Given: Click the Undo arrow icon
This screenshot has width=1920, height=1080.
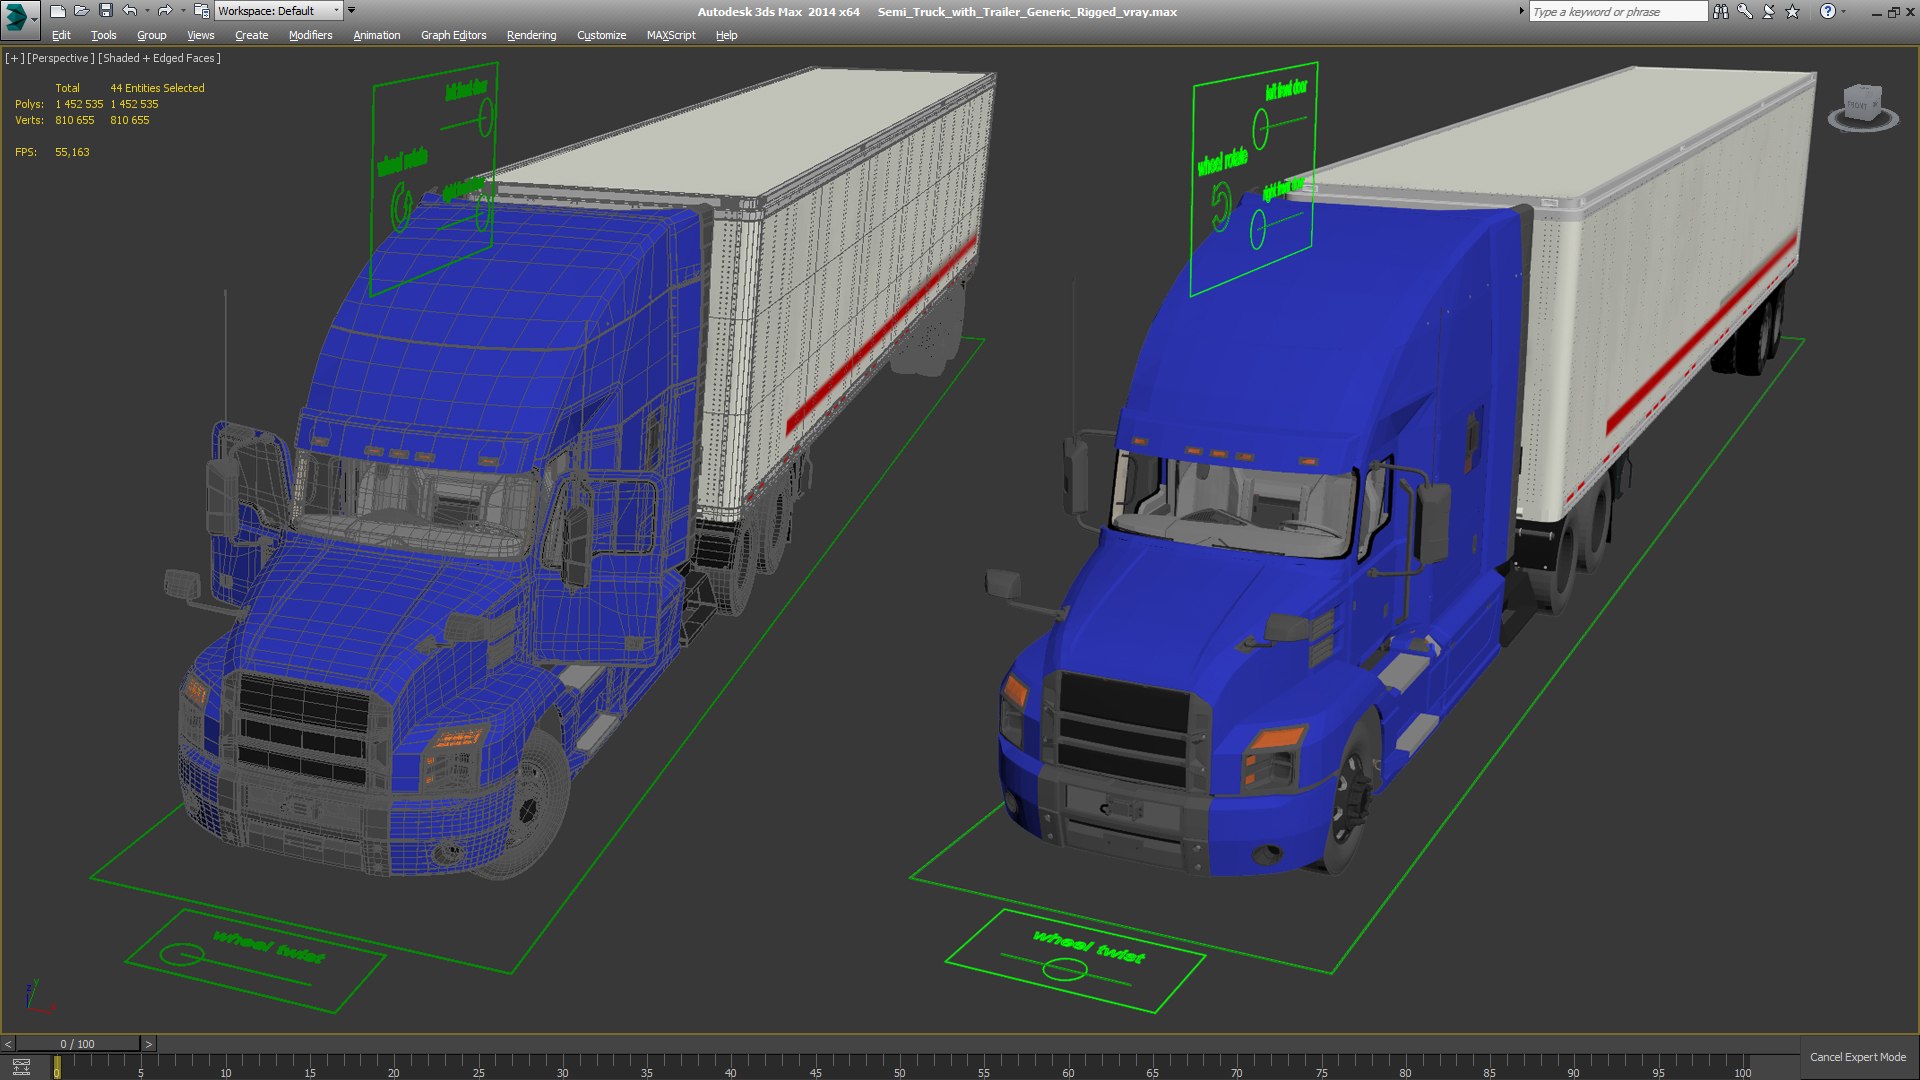Looking at the screenshot, I should click(130, 11).
